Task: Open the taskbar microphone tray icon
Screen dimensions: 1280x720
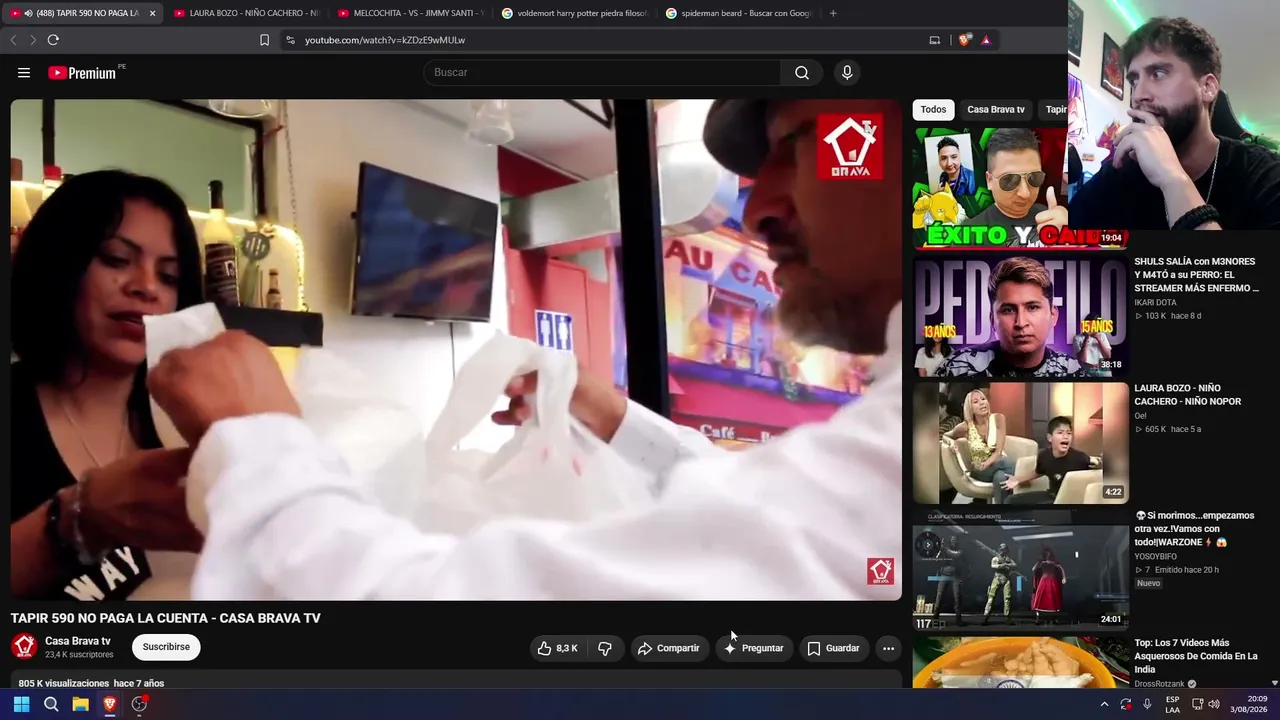Action: pyautogui.click(x=1147, y=704)
